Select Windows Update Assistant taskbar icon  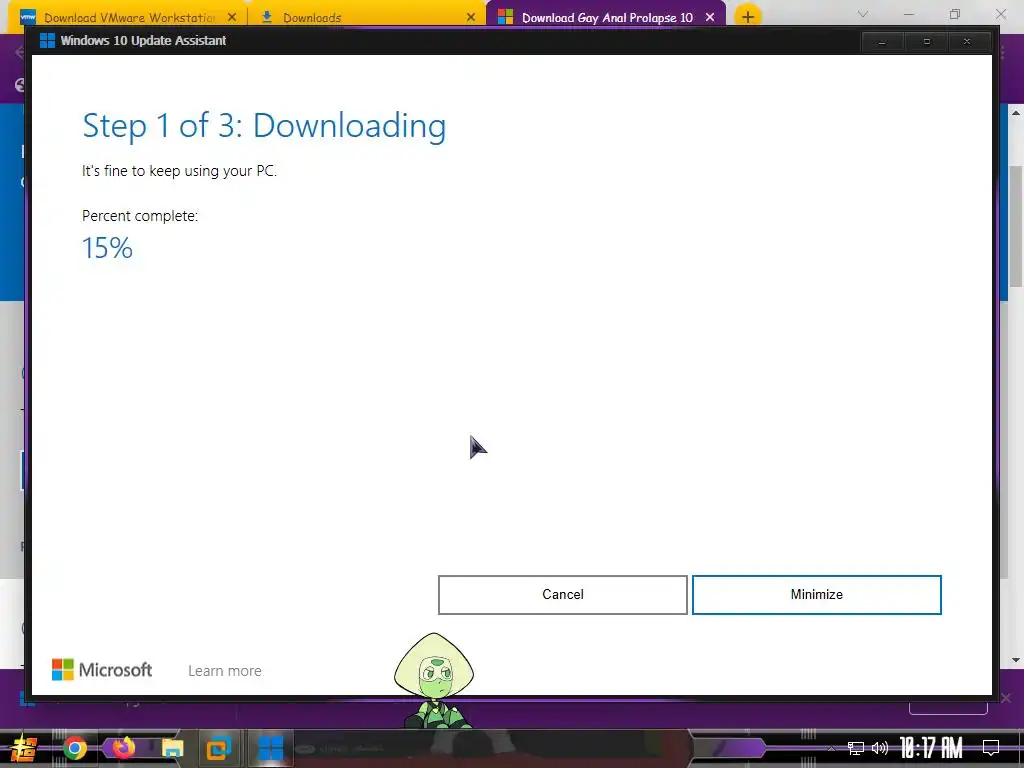270,748
